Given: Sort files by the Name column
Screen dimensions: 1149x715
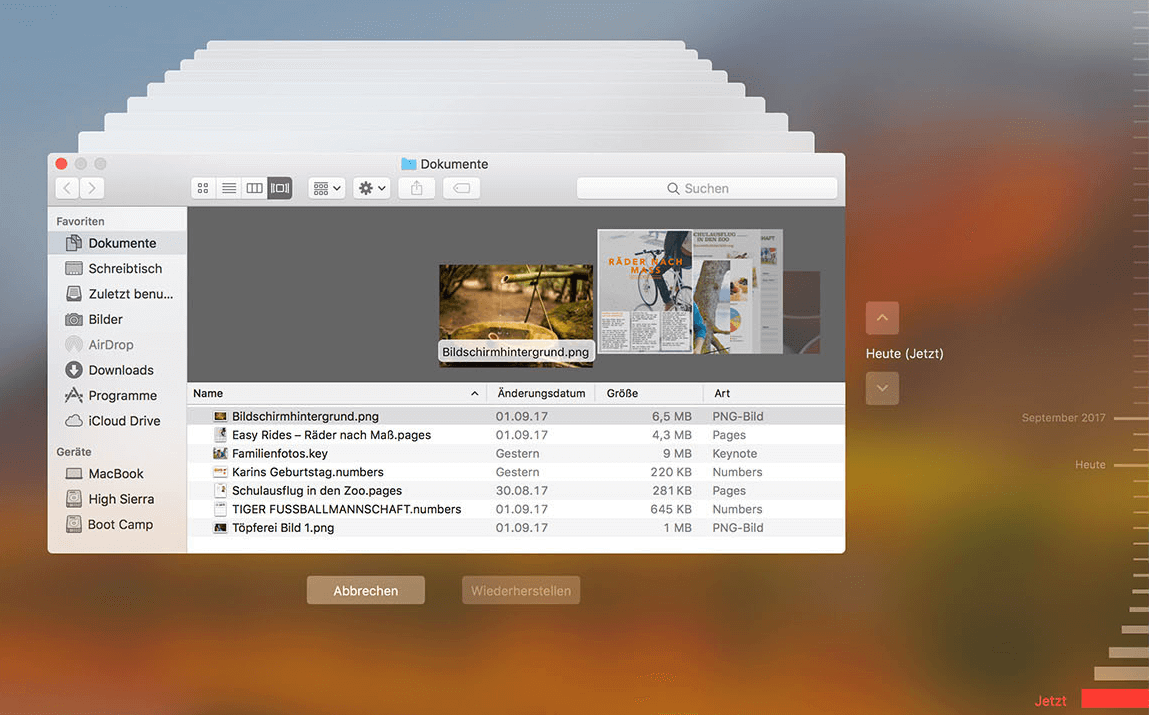Looking at the screenshot, I should 337,393.
